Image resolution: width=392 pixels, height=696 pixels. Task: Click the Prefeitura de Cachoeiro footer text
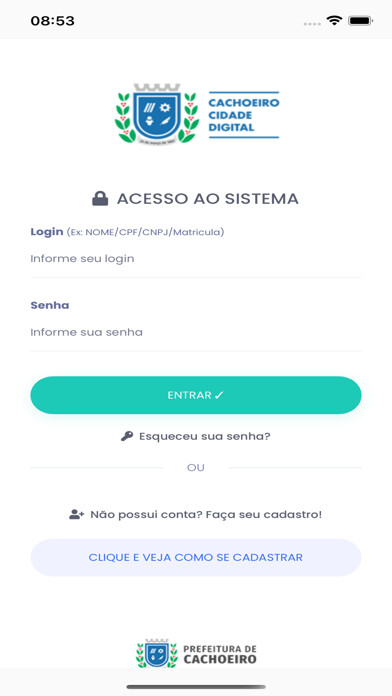pos(220,655)
